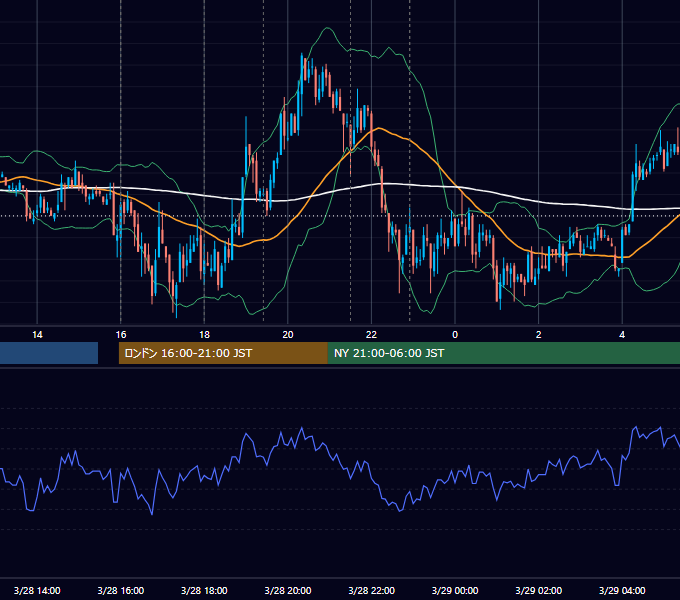
Task: Select the 16 hour axis label
Action: pyautogui.click(x=121, y=334)
